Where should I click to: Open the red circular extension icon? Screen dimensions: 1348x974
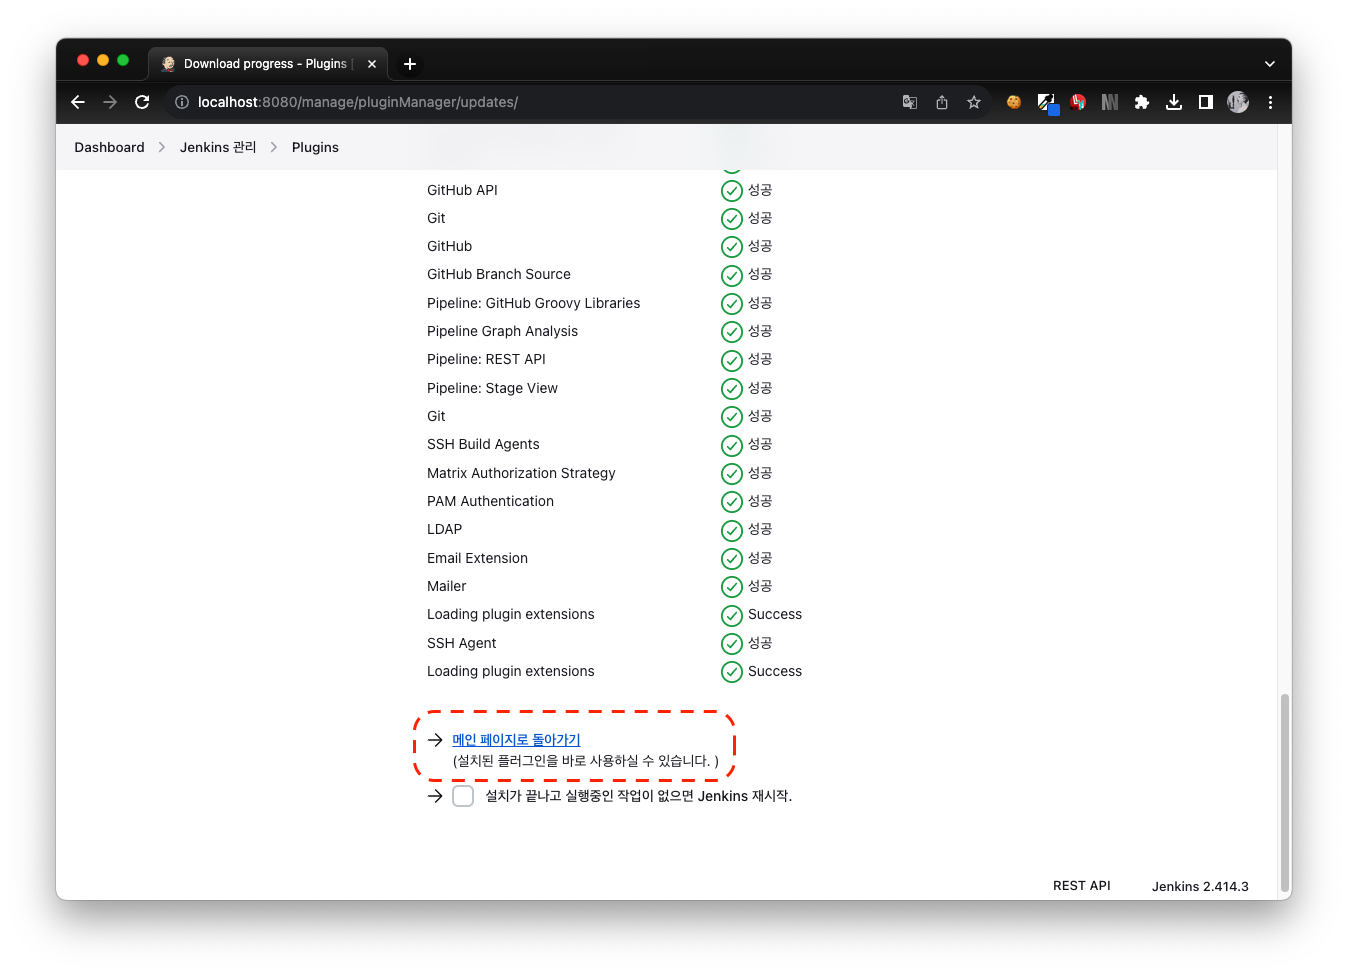click(1078, 102)
